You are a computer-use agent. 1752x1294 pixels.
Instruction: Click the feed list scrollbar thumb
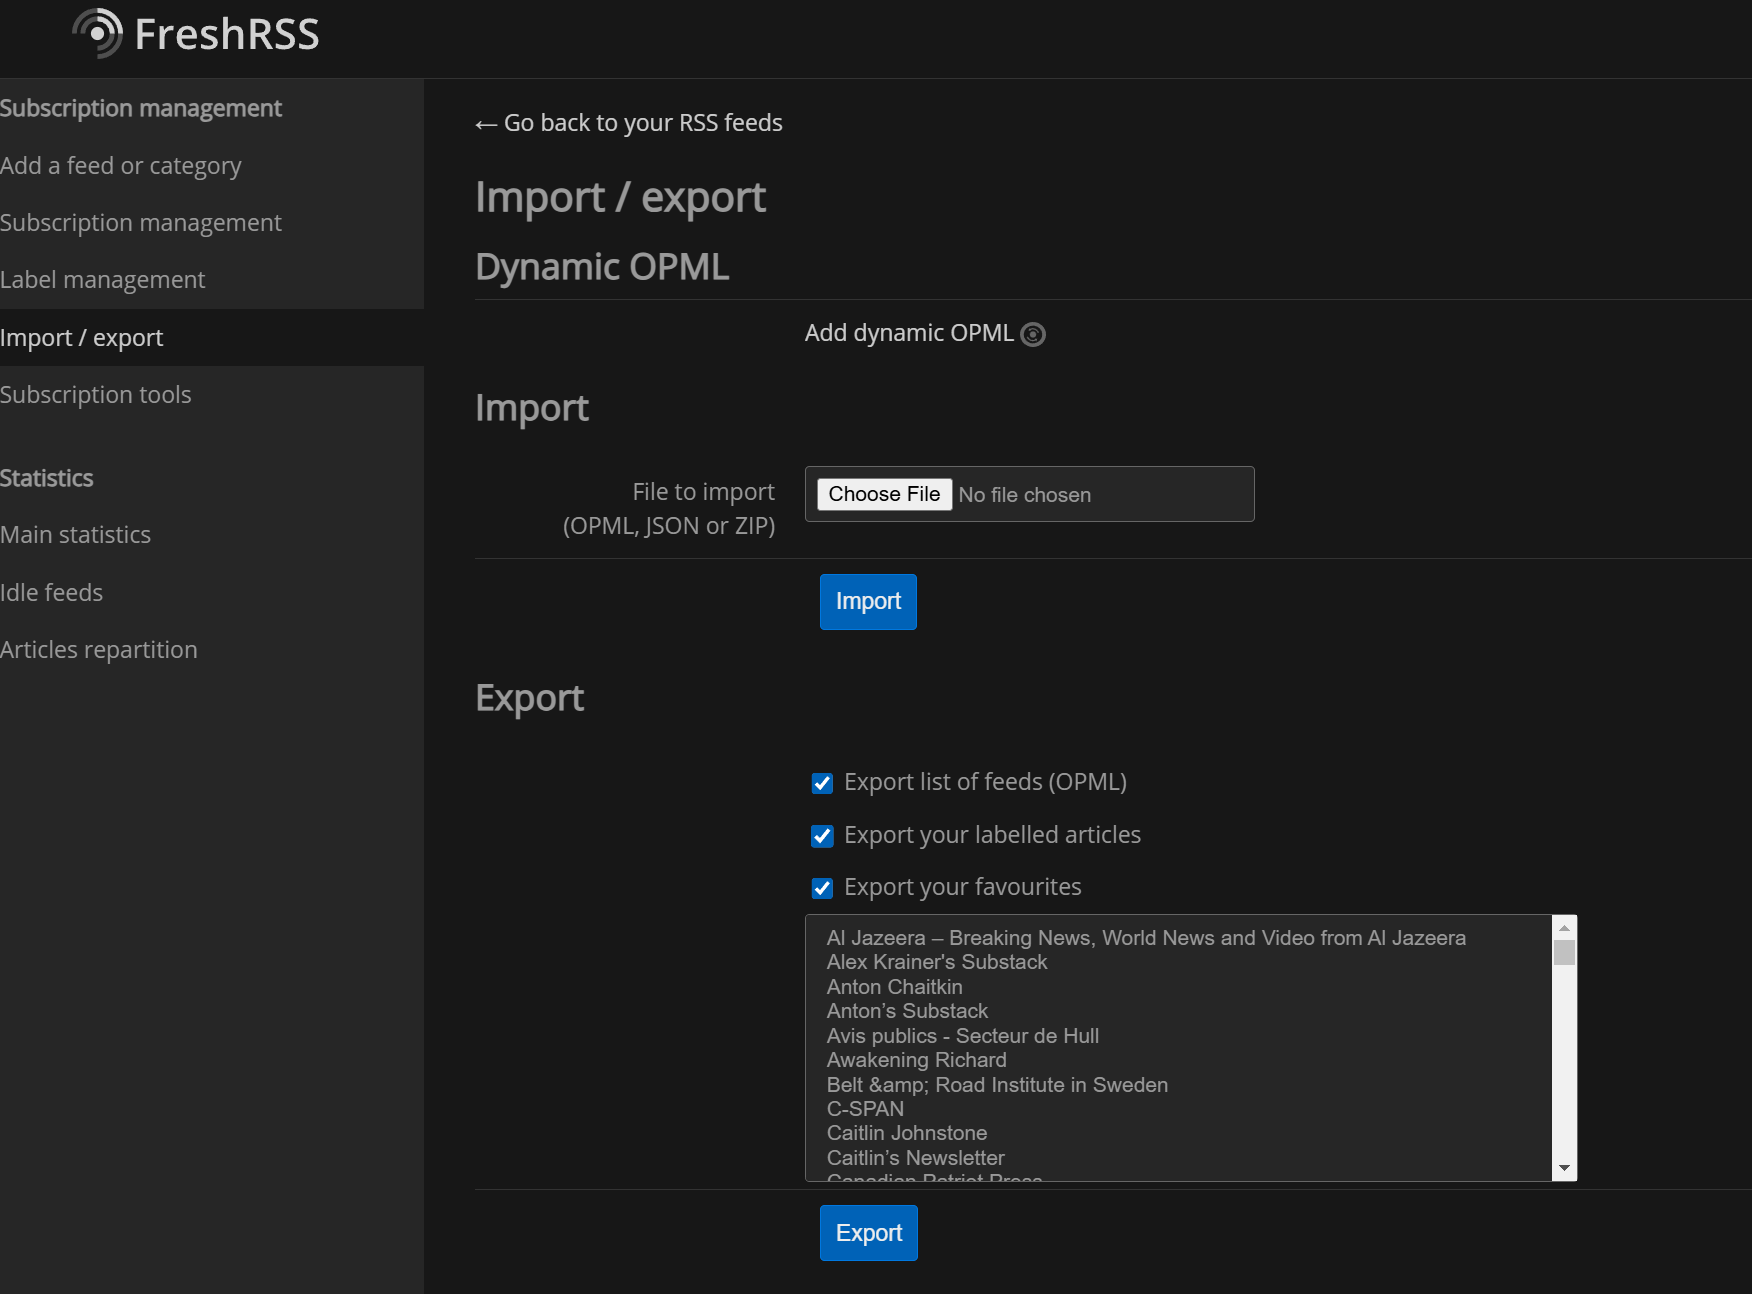(x=1564, y=953)
